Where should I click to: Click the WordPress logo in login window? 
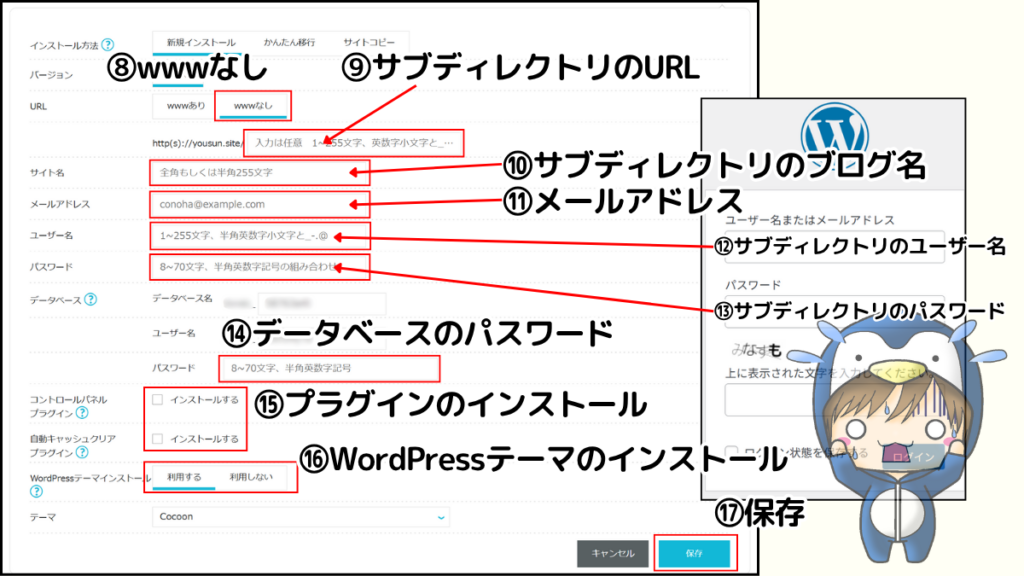point(835,134)
